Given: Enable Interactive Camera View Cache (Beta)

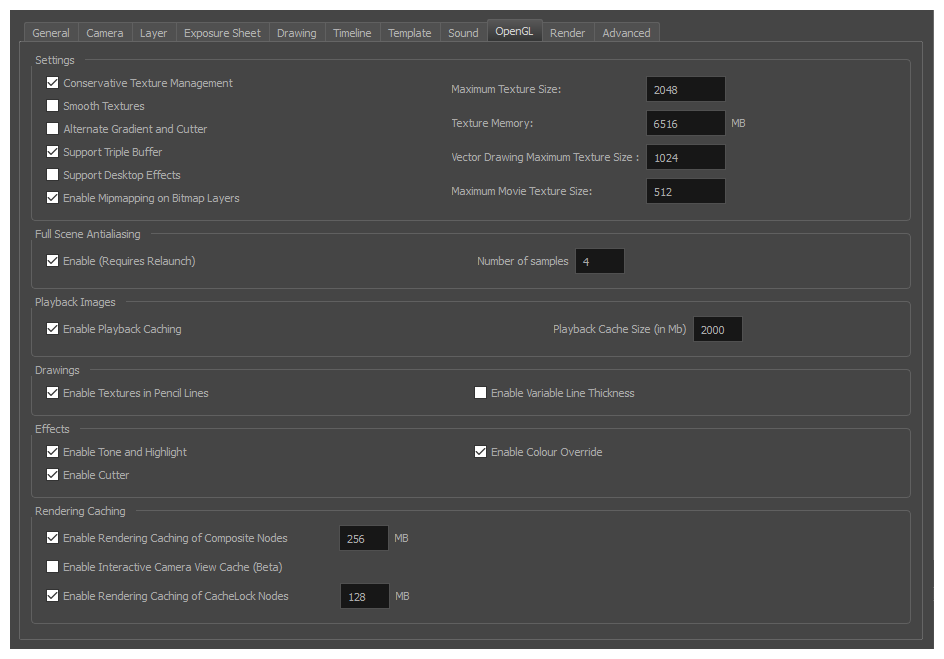Looking at the screenshot, I should pos(52,567).
